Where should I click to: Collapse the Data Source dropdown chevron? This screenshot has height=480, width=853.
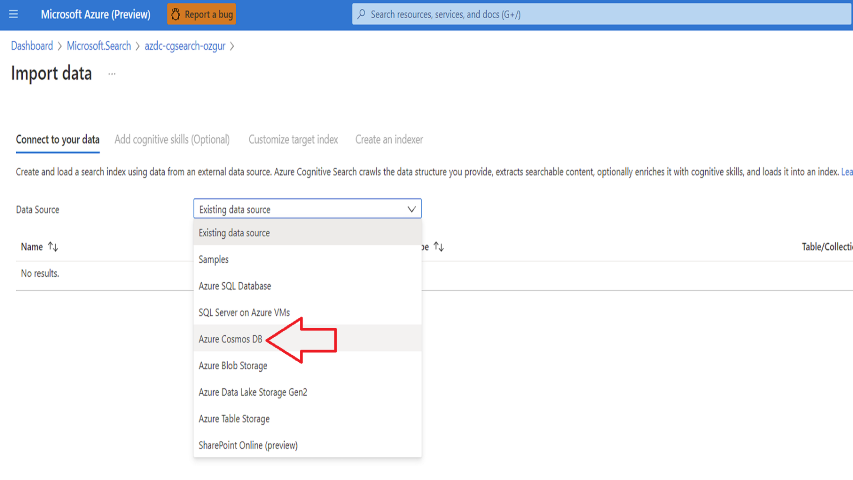click(x=411, y=209)
